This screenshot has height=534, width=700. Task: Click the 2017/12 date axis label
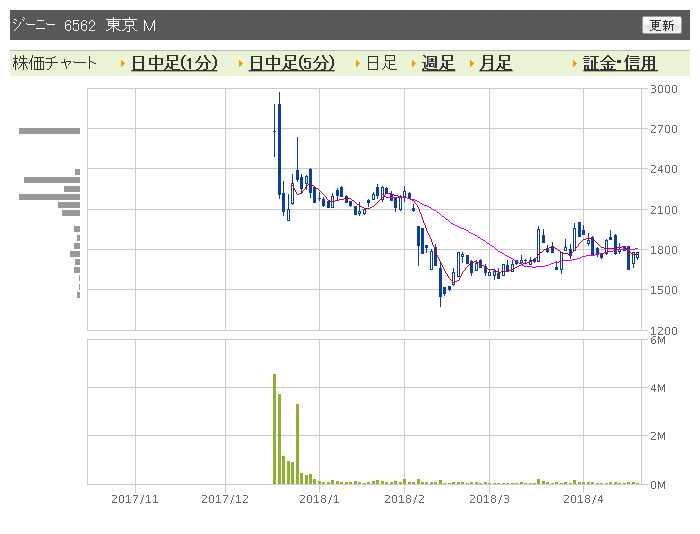click(225, 499)
